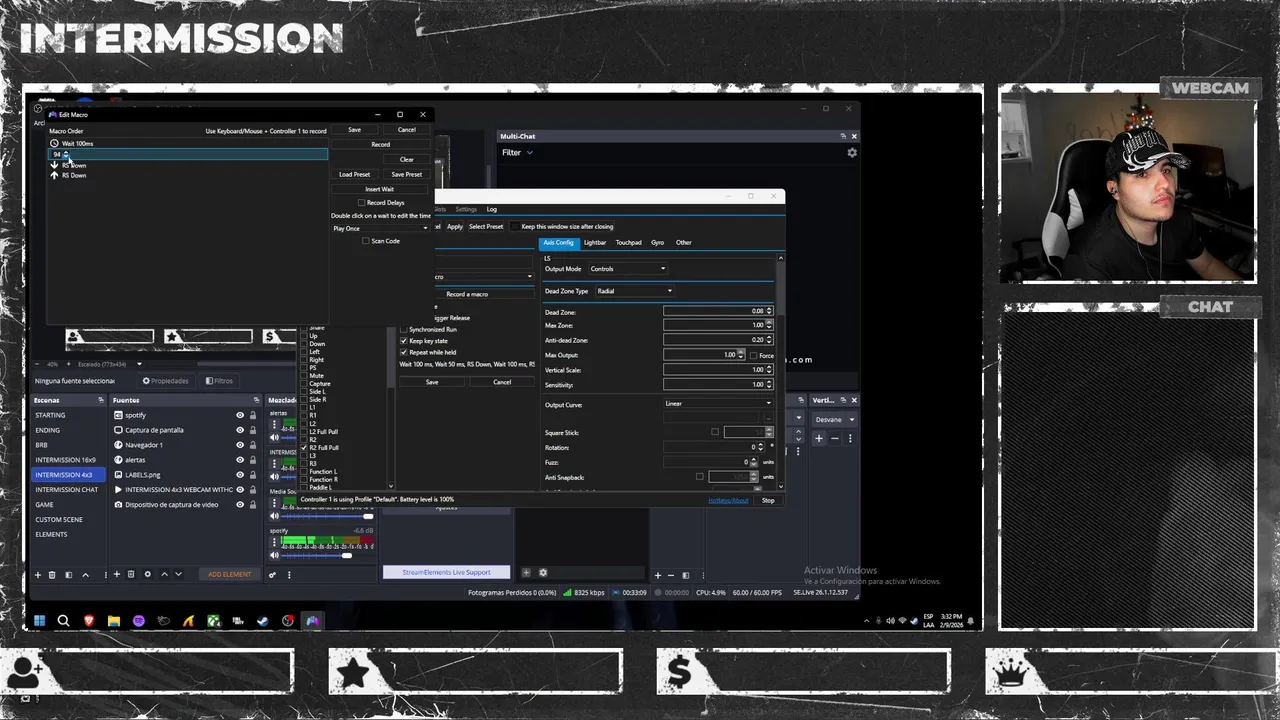
Task: Increase Dead Zone value with its stepper
Action: point(770,309)
